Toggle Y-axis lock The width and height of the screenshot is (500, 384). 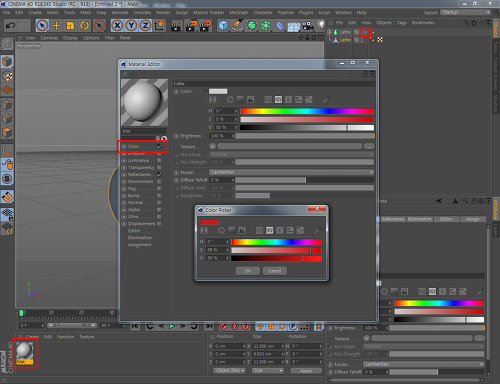(131, 25)
